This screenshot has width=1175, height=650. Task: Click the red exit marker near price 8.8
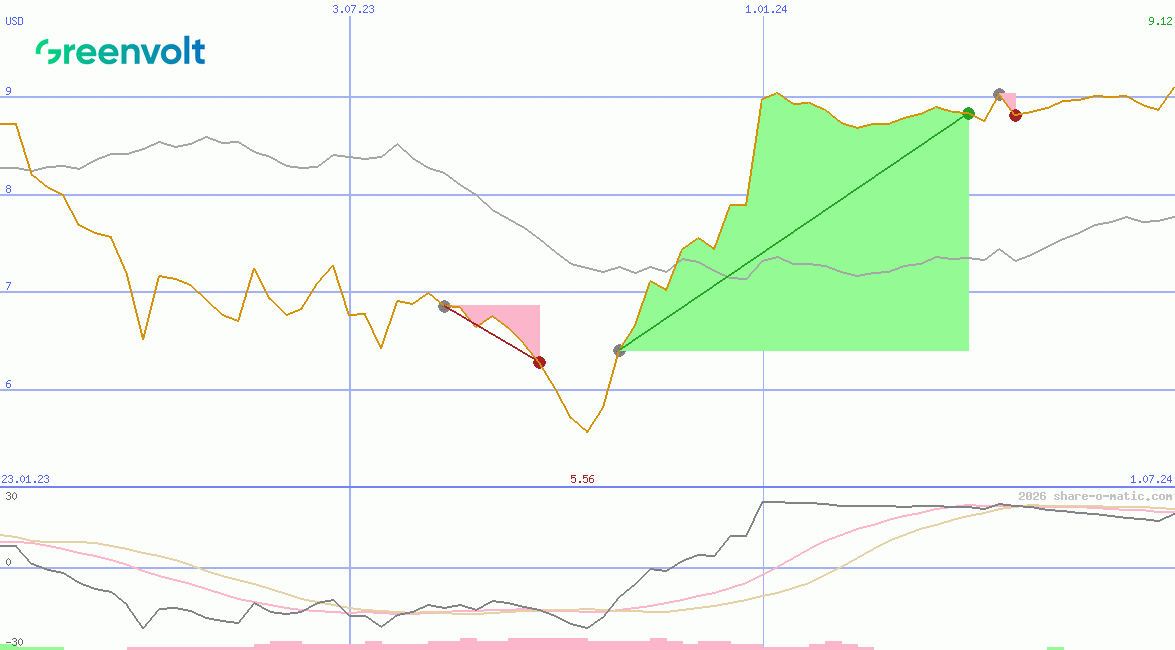pyautogui.click(x=1015, y=115)
